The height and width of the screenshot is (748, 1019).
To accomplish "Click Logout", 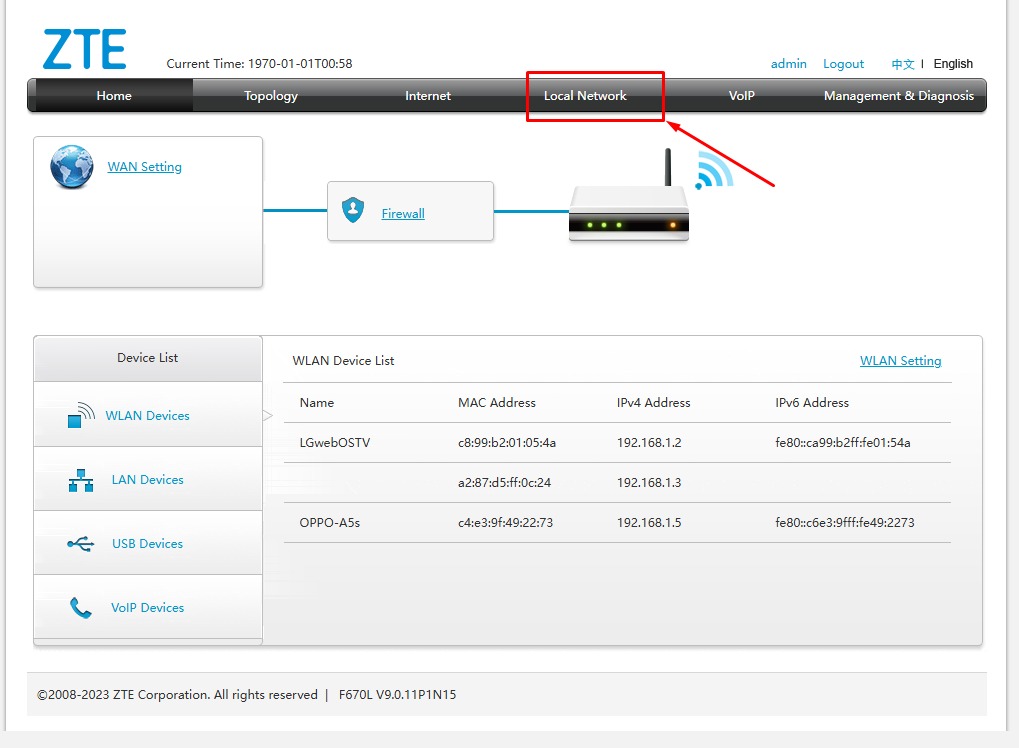I will pos(844,64).
